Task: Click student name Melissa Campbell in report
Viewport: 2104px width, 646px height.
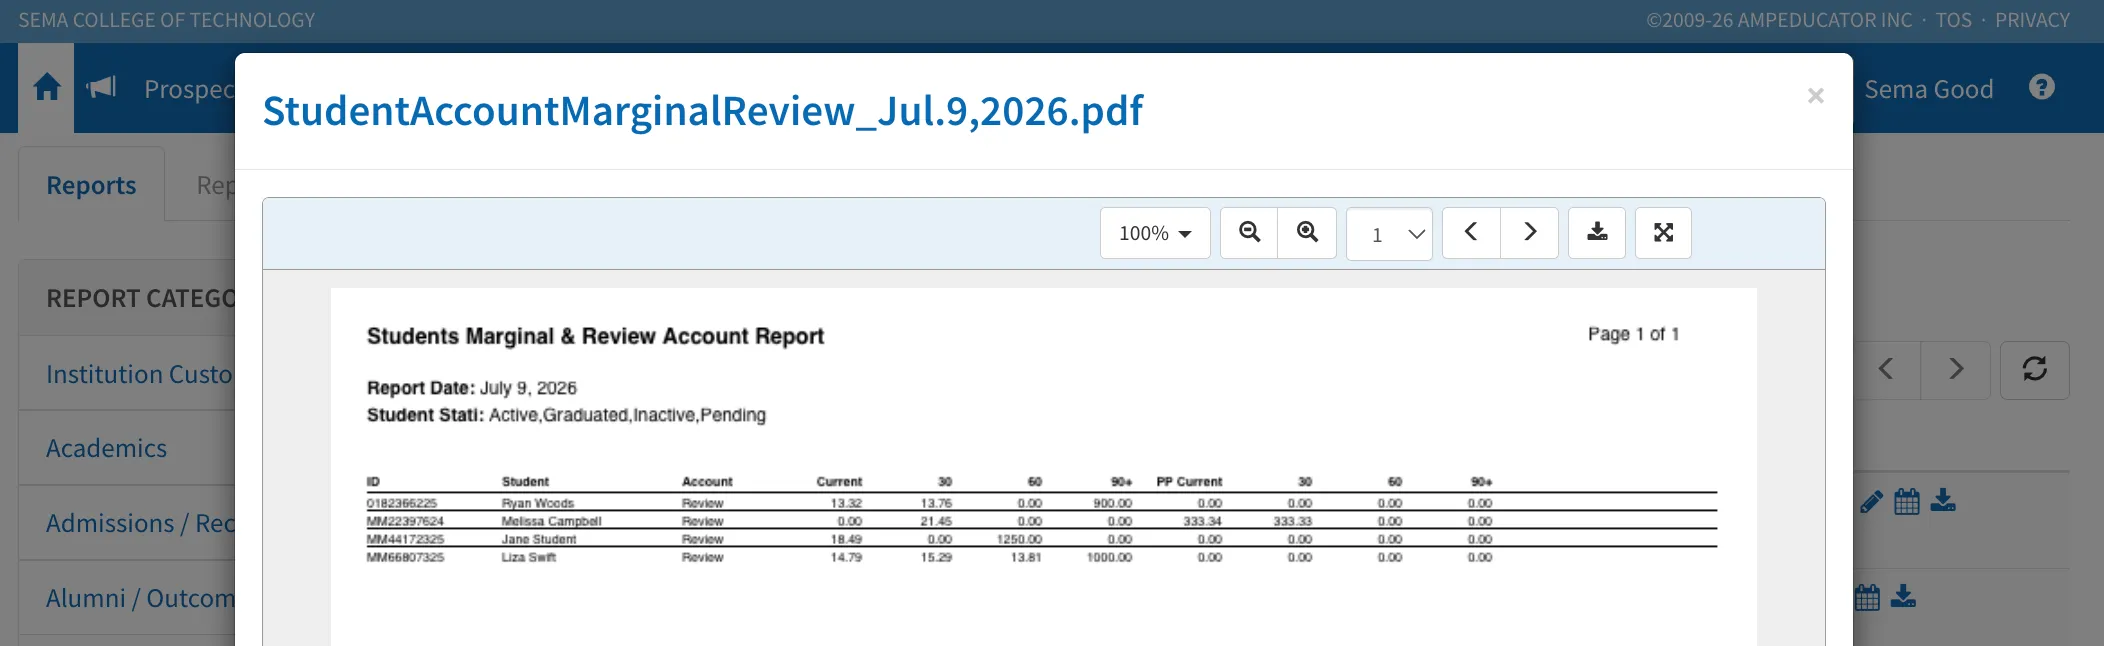Action: (x=552, y=521)
